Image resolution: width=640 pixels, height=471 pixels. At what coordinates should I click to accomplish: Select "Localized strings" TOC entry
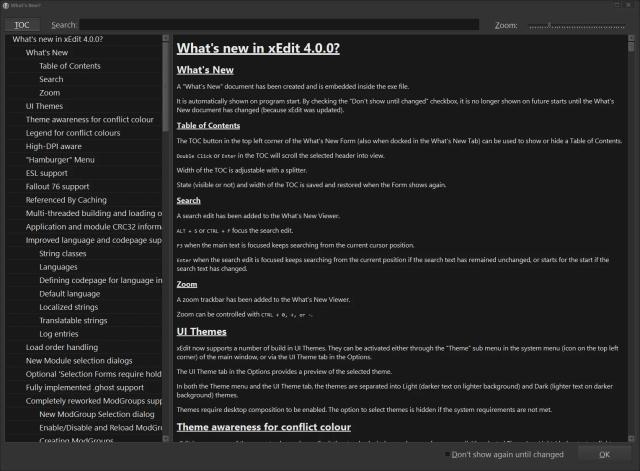[x=69, y=307]
